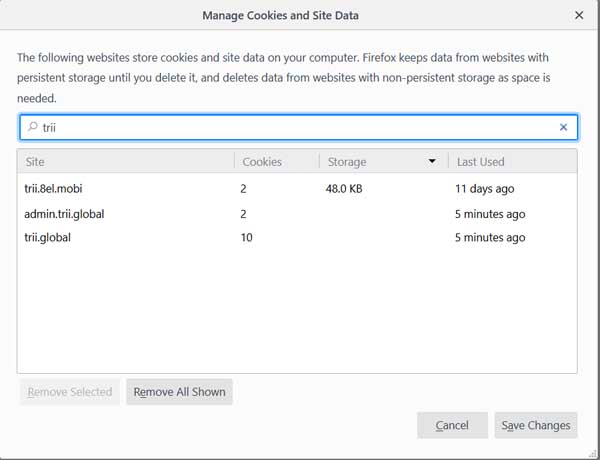The height and width of the screenshot is (460, 600).
Task: Click the Storage sort arrow
Action: (432, 161)
